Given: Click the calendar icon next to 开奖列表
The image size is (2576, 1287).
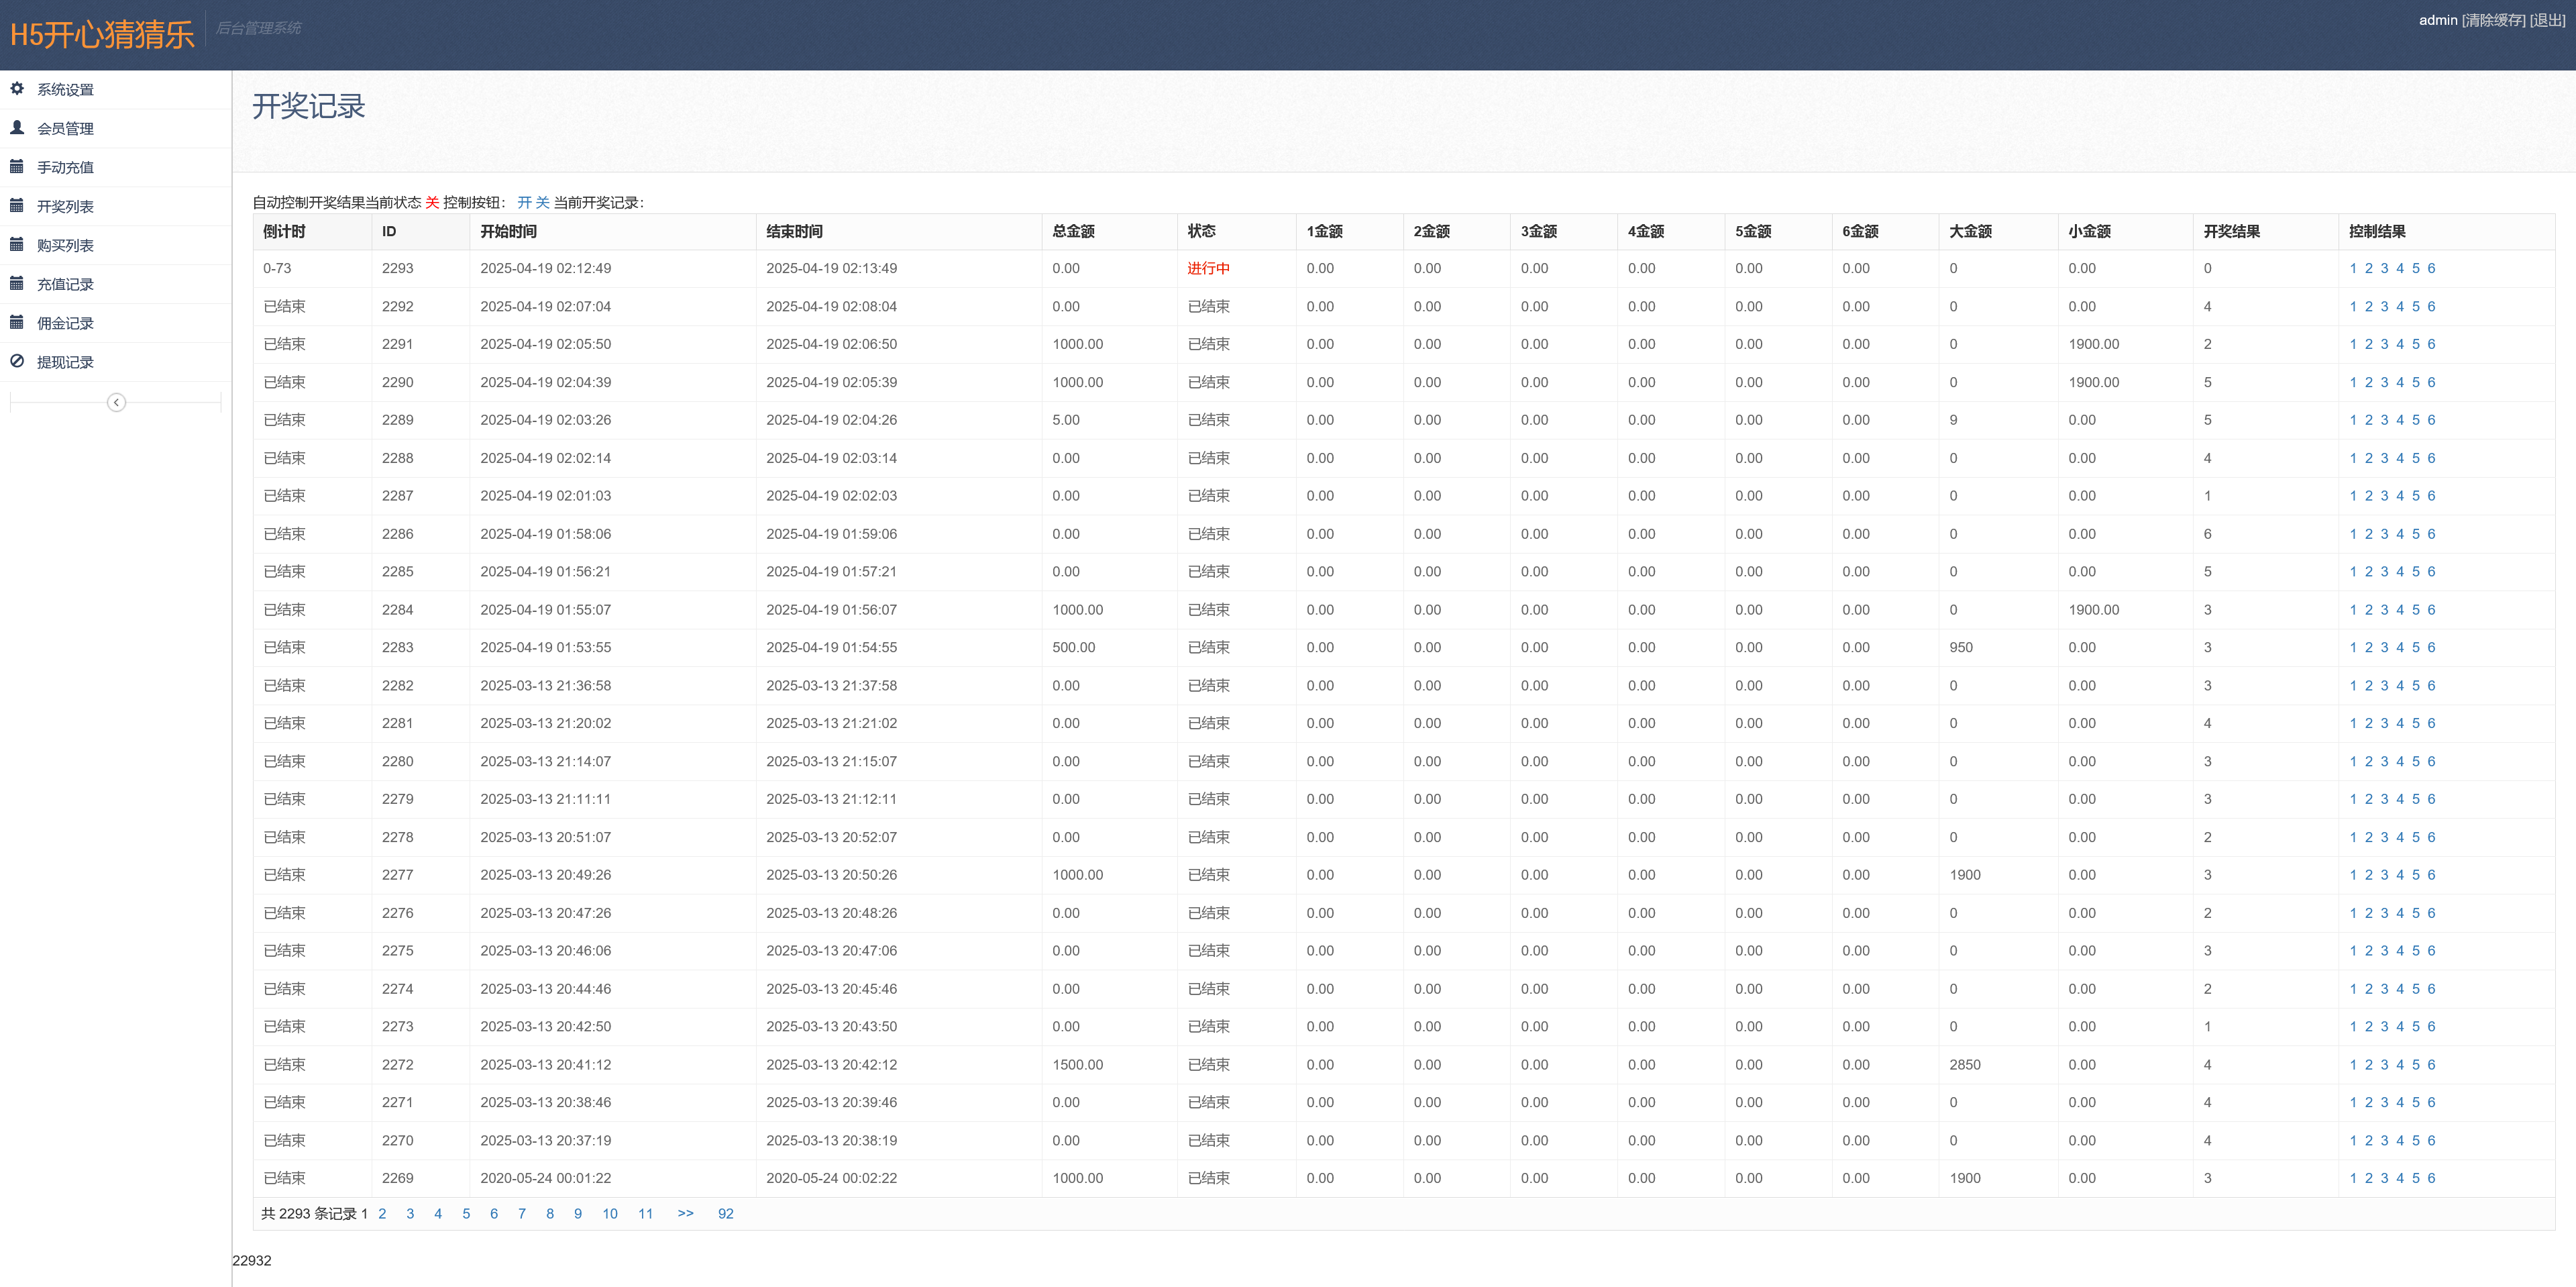Looking at the screenshot, I should tap(17, 206).
